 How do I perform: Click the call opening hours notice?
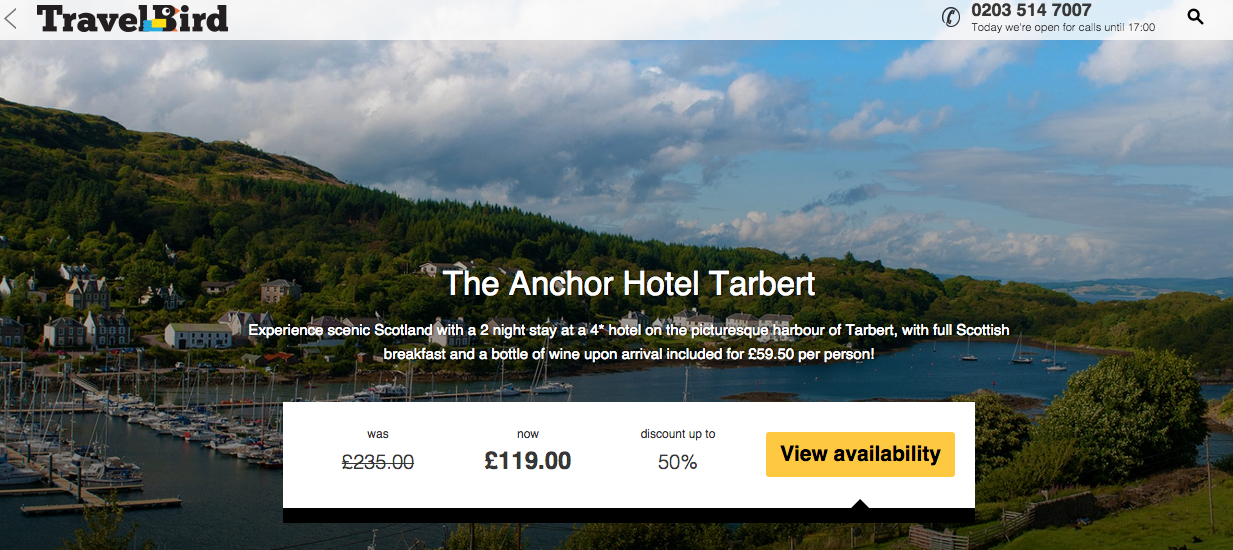tap(1063, 28)
